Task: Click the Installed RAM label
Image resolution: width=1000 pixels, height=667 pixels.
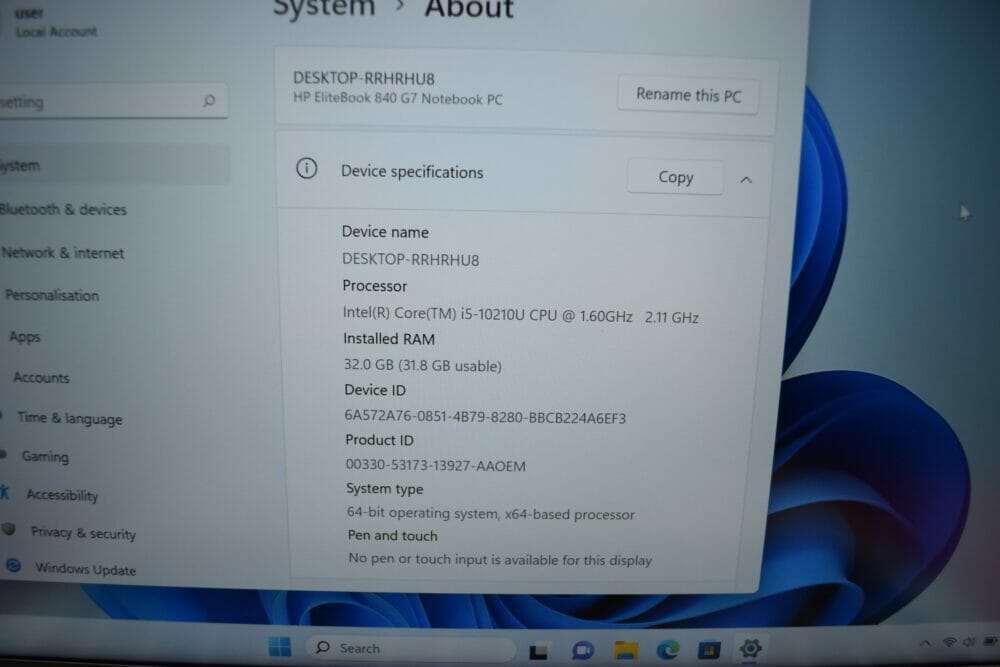Action: 389,339
